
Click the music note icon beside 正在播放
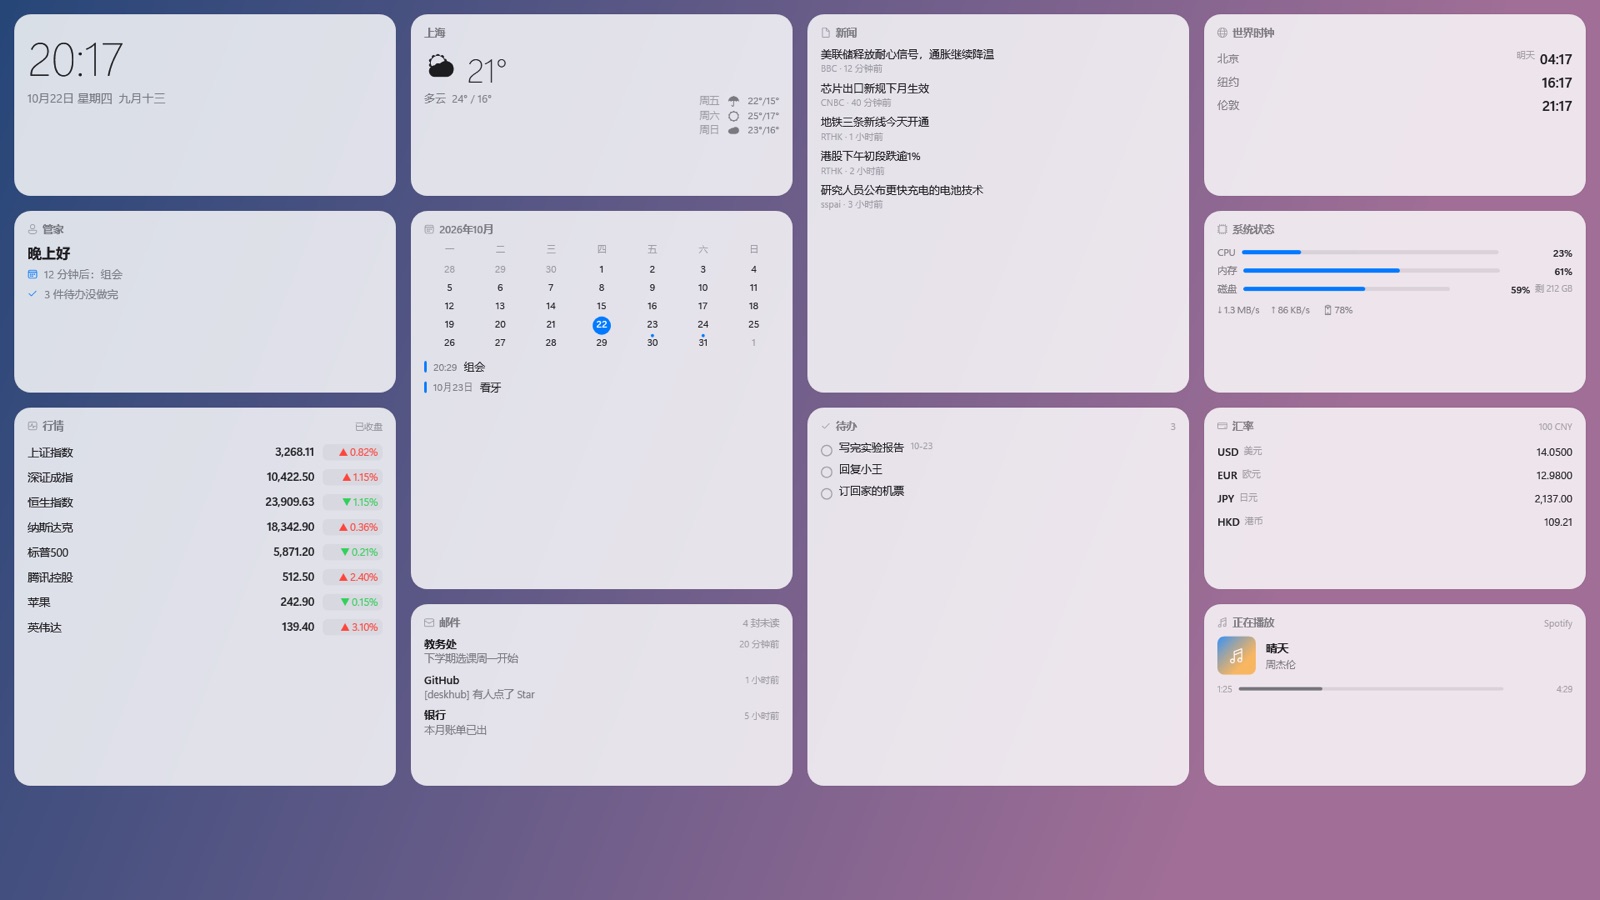pos(1222,623)
